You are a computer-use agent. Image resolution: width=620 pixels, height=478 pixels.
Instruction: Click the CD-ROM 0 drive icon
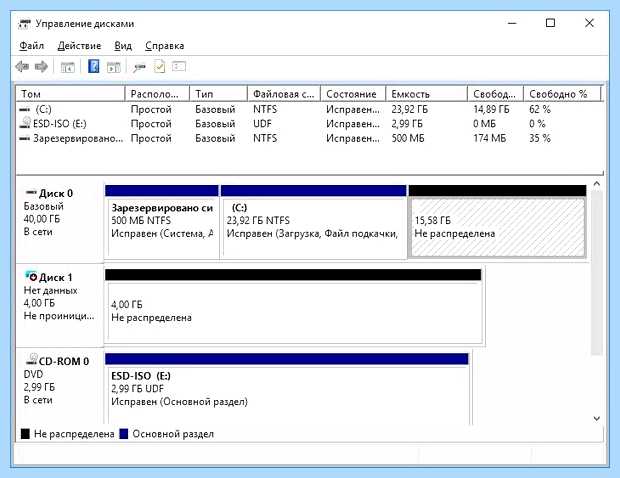(x=31, y=359)
